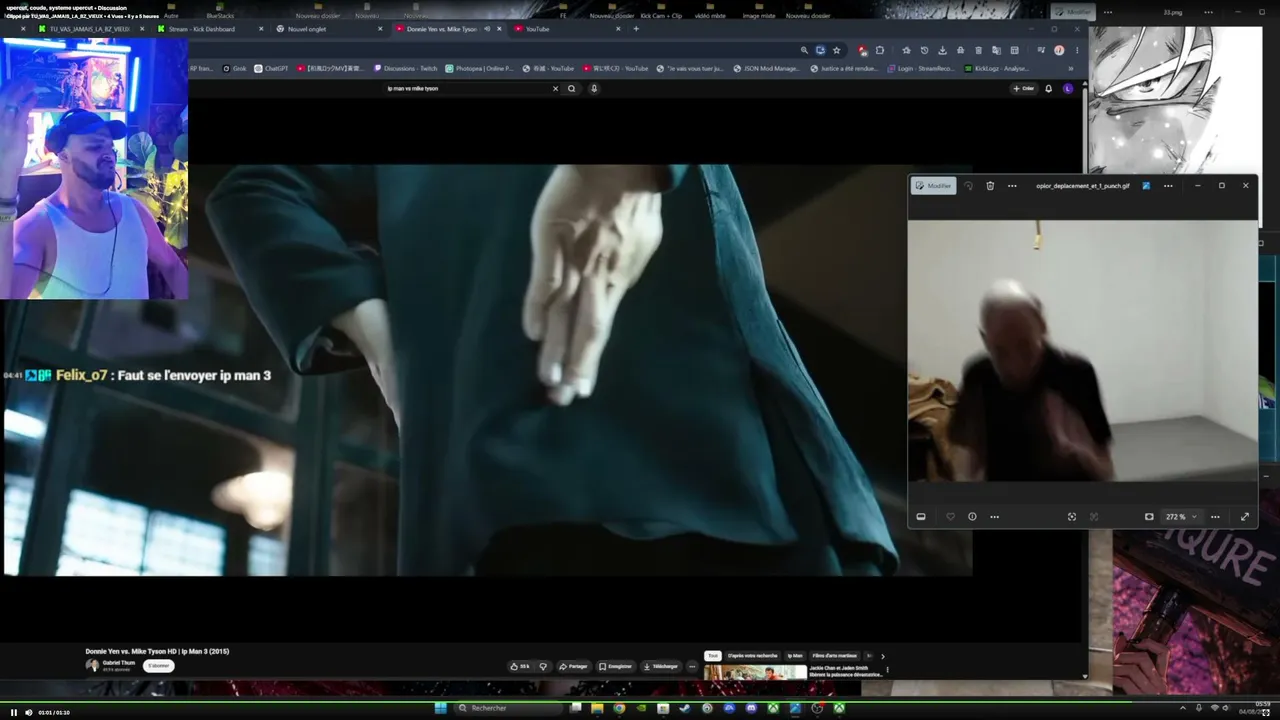Open Steam from the taskbar
Viewport: 1280px width, 720px height.
pos(685,708)
